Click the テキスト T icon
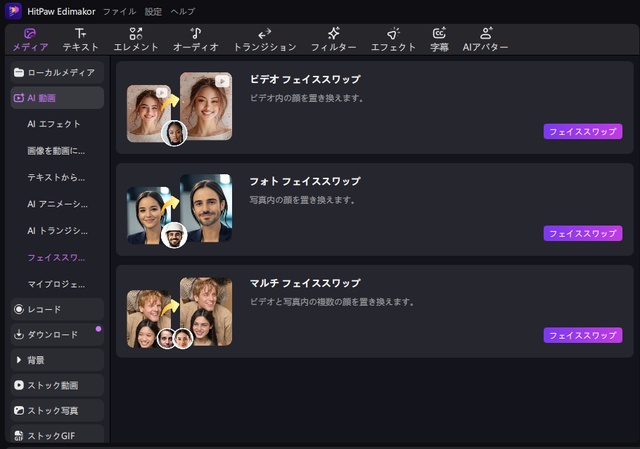 click(80, 33)
